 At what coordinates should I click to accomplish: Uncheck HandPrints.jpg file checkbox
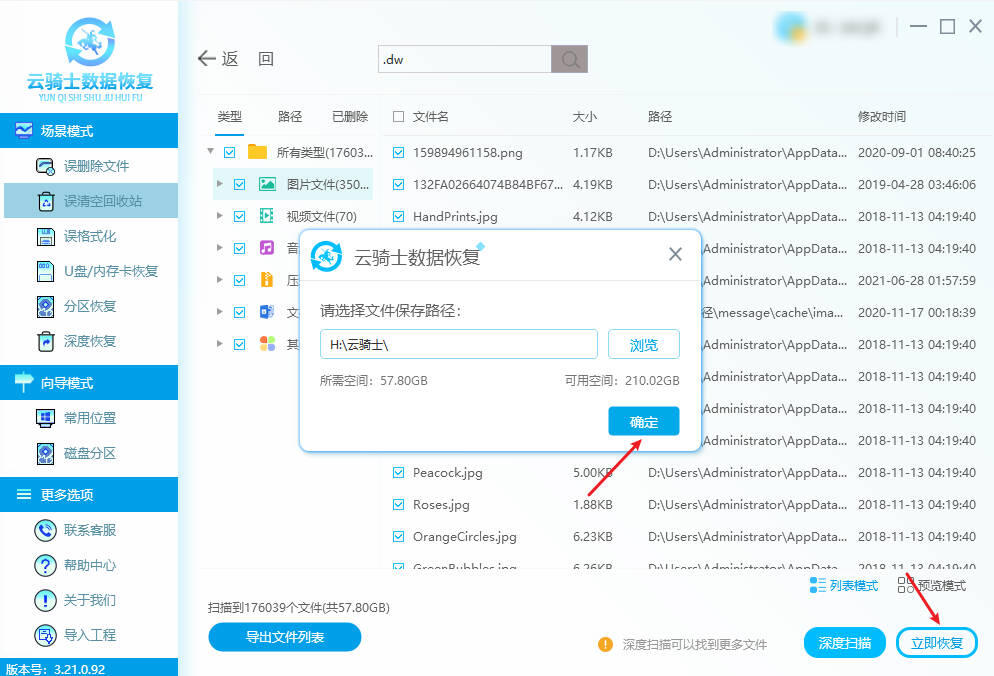pyautogui.click(x=398, y=216)
